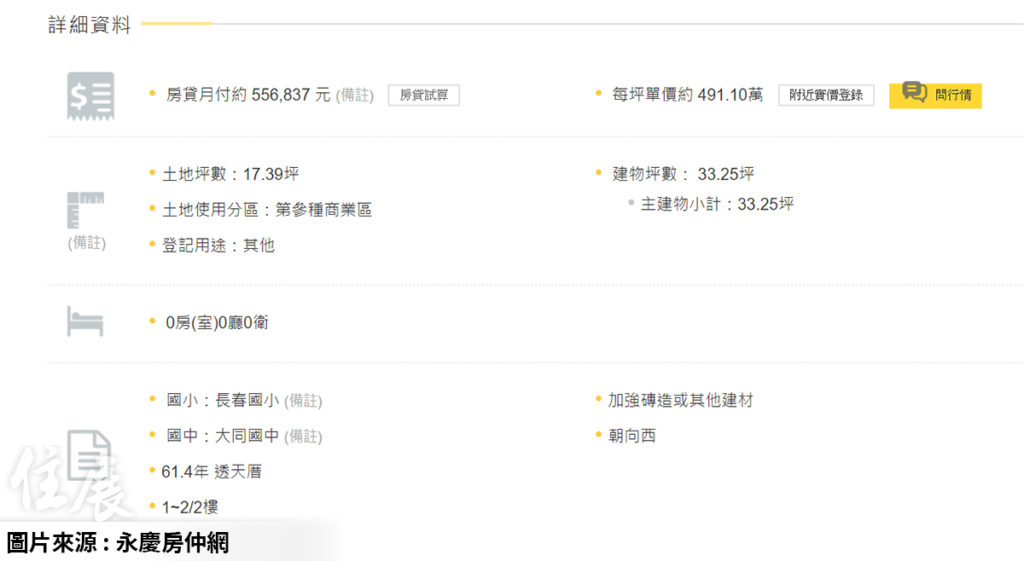This screenshot has width=1024, height=561.
Task: Click the bed room-layout icon
Action: pos(85,322)
